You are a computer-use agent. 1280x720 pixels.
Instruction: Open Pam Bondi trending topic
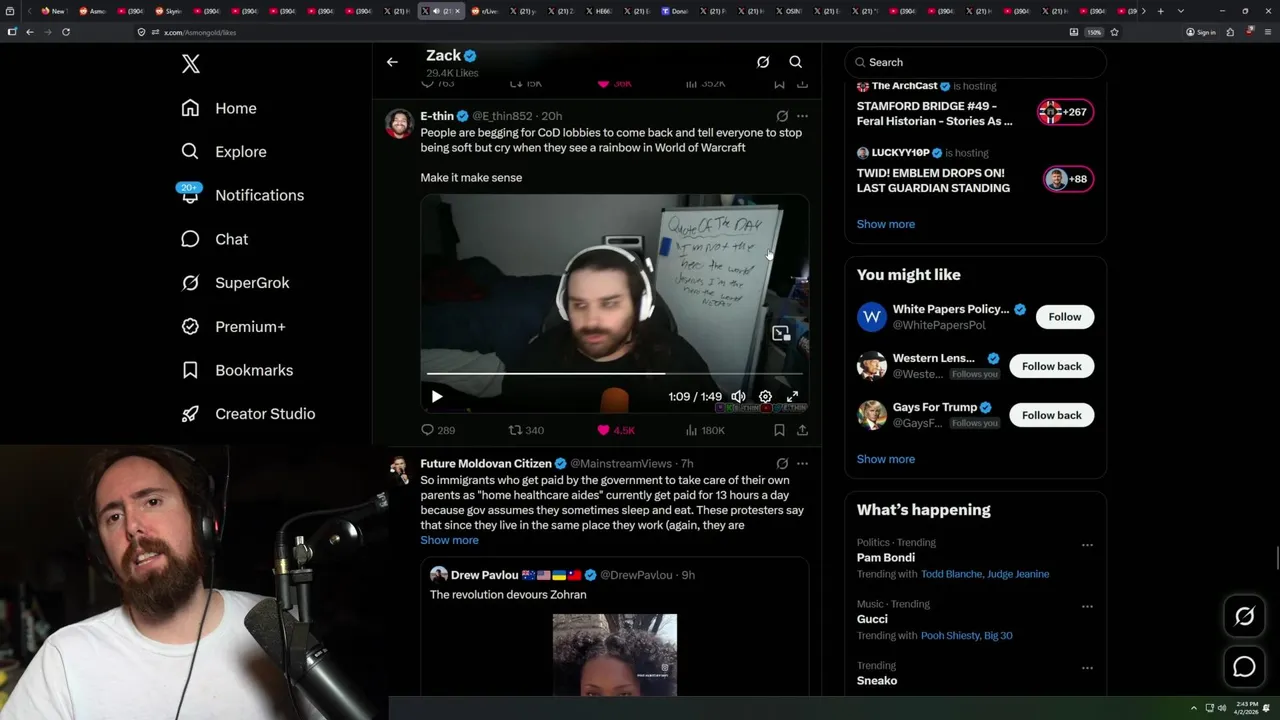click(886, 557)
